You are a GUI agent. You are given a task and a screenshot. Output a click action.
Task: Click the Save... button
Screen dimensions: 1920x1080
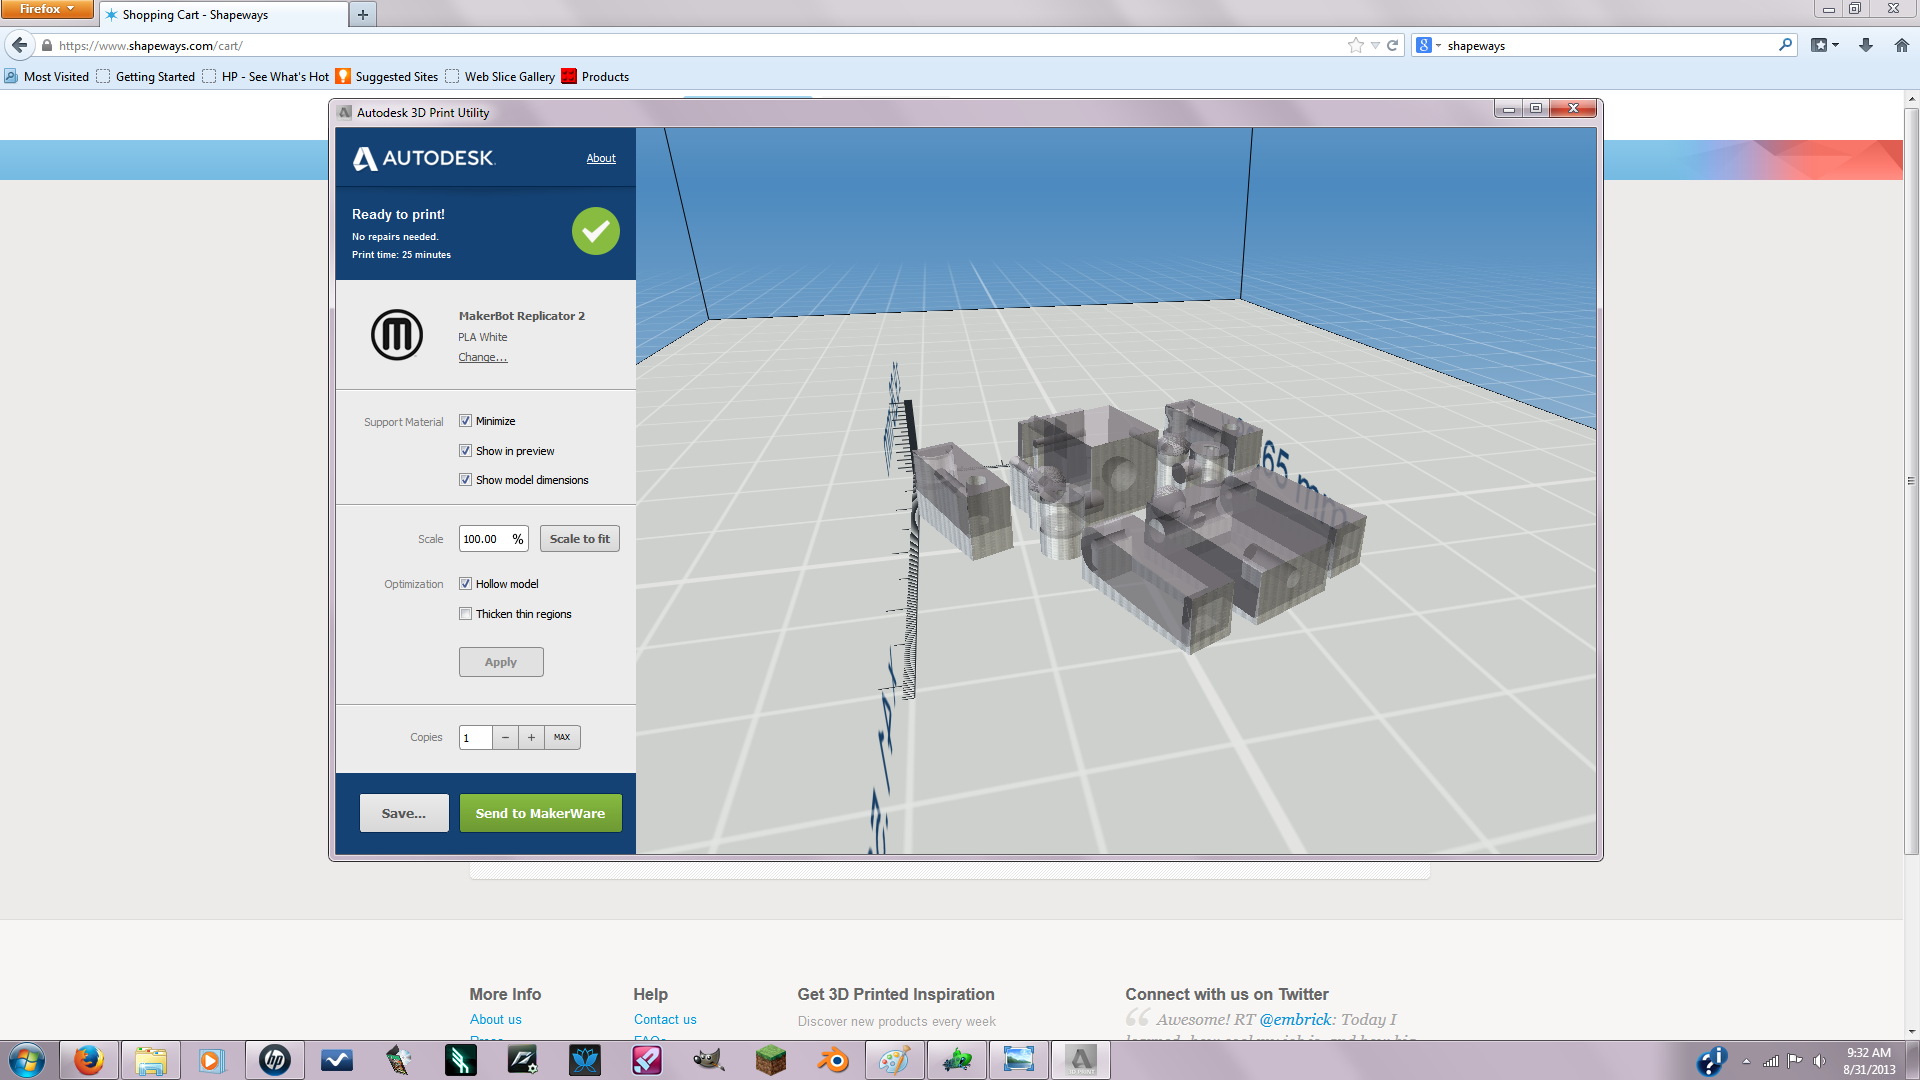point(404,813)
